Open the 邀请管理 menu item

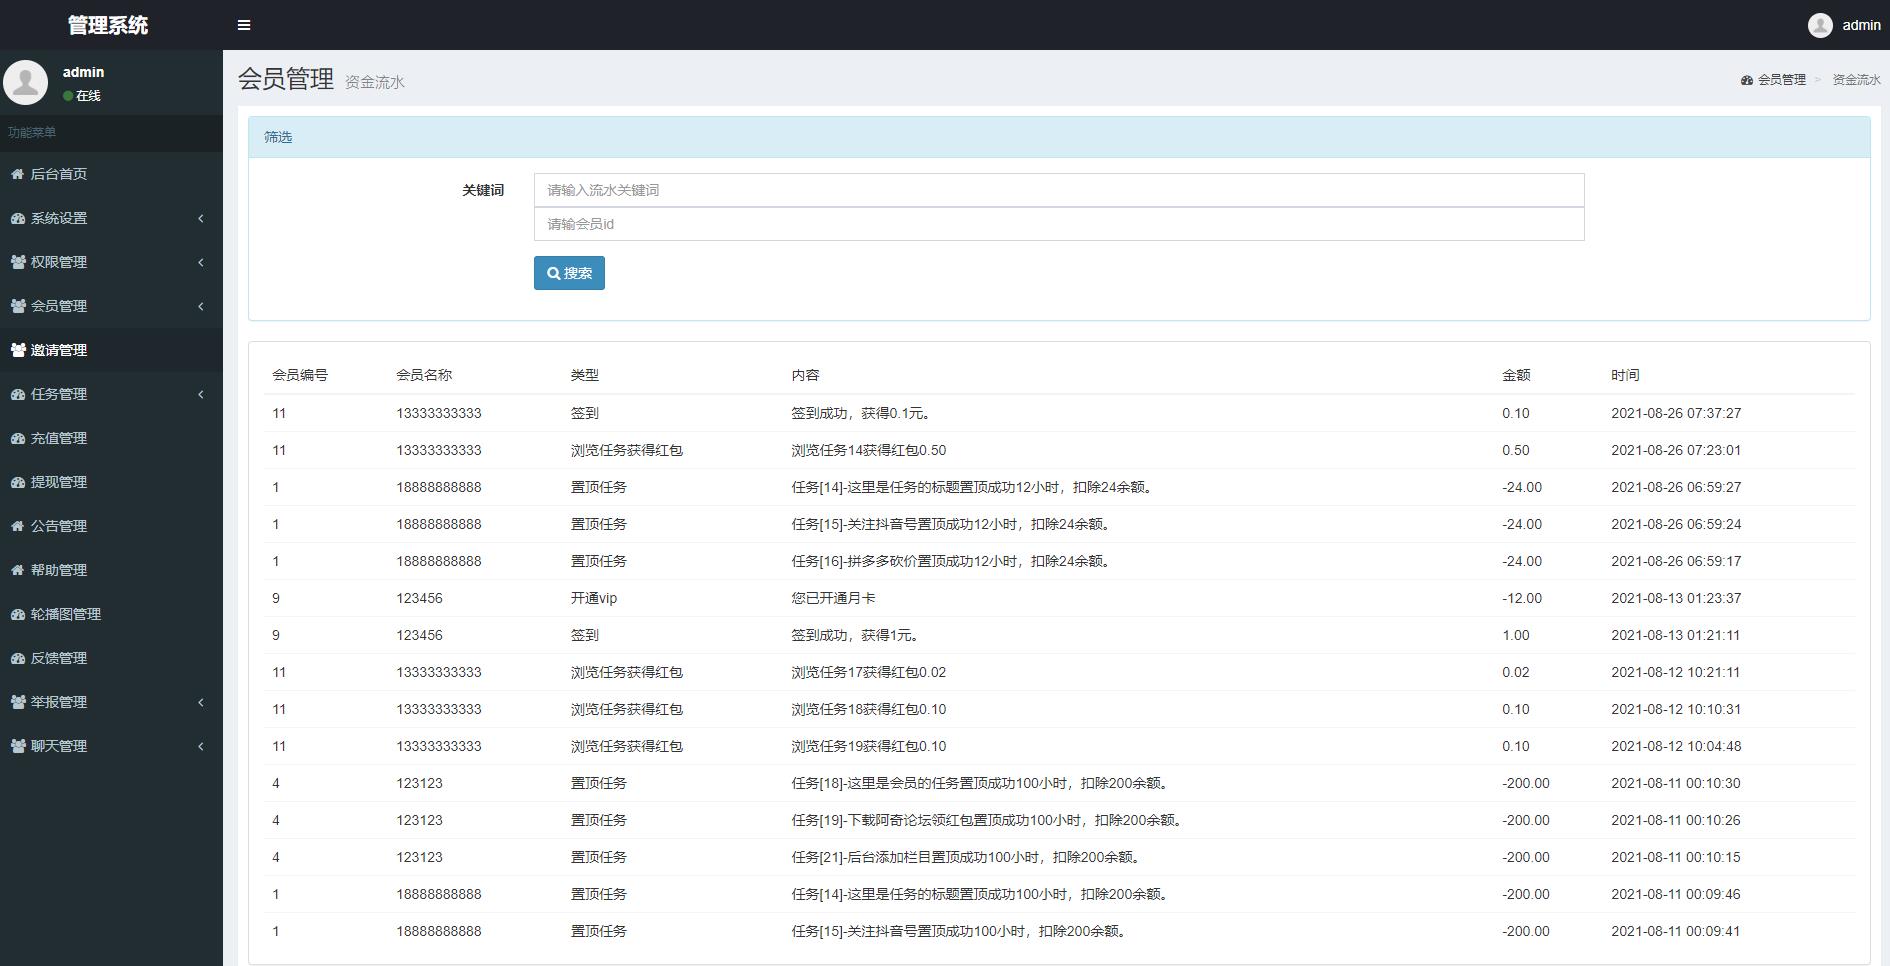(x=111, y=350)
